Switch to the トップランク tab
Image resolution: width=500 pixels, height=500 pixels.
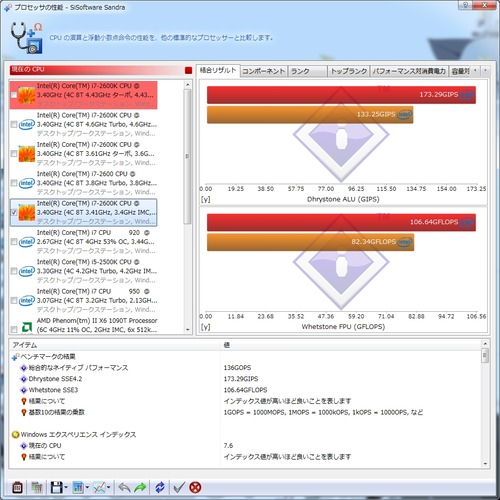point(349,71)
